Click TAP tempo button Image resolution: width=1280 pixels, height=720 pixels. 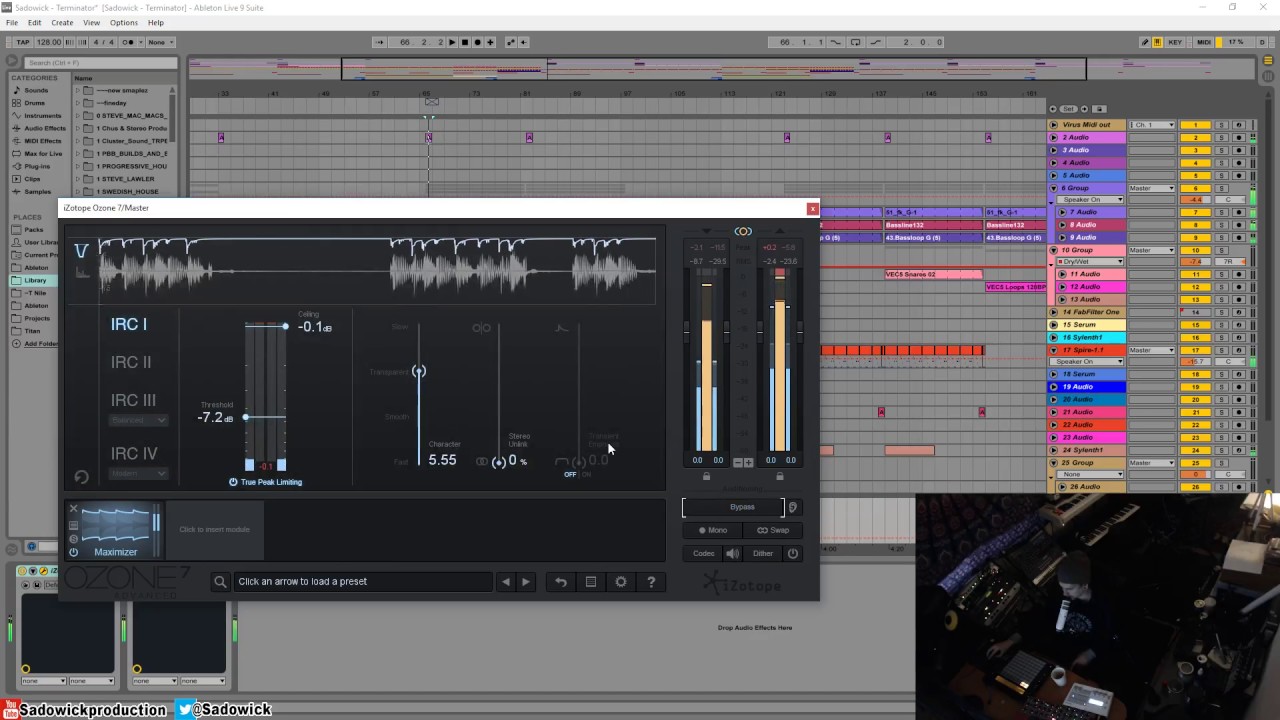coord(21,42)
